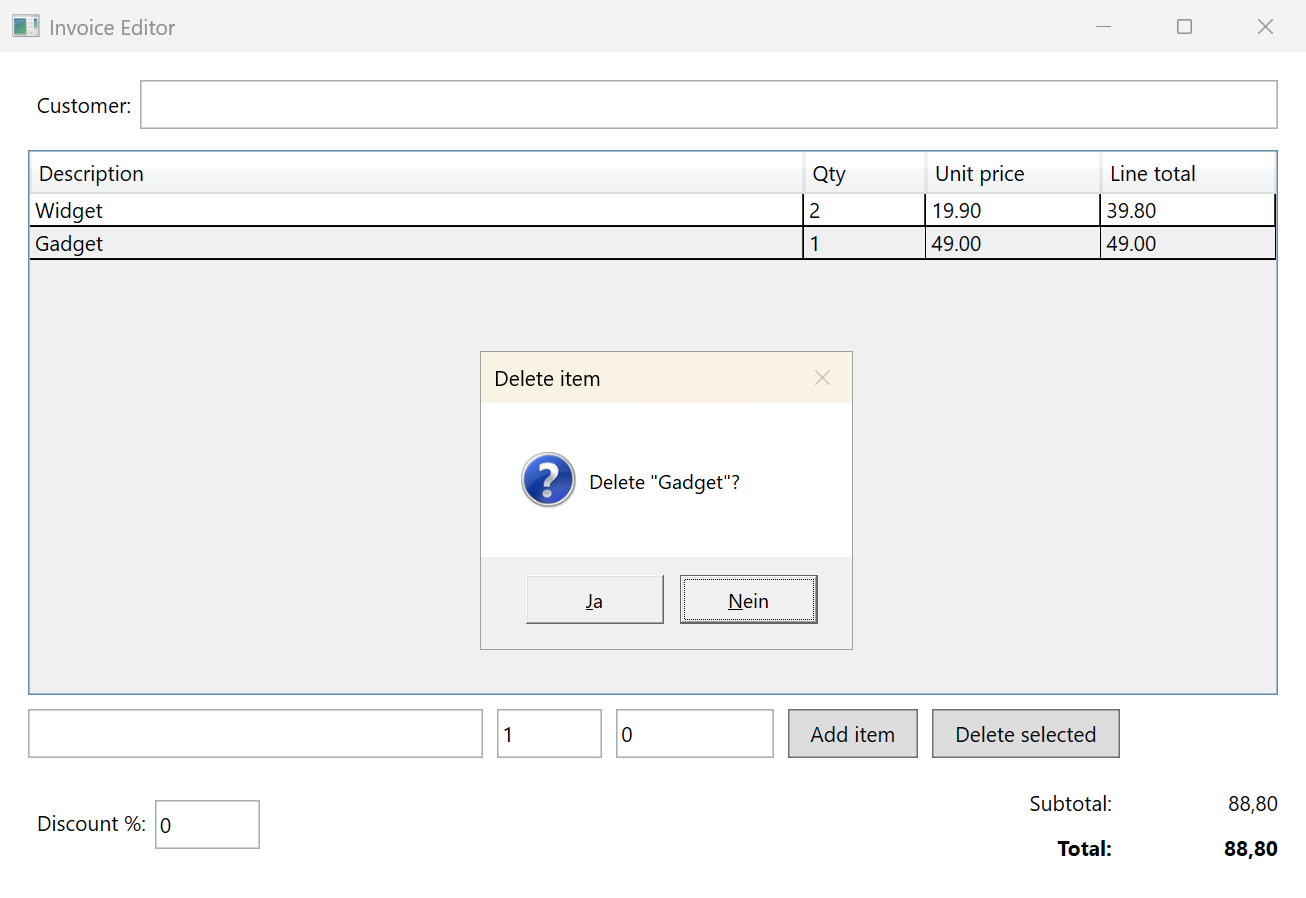The height and width of the screenshot is (898, 1306).
Task: Click the question mark icon in dialog
Action: click(x=548, y=480)
